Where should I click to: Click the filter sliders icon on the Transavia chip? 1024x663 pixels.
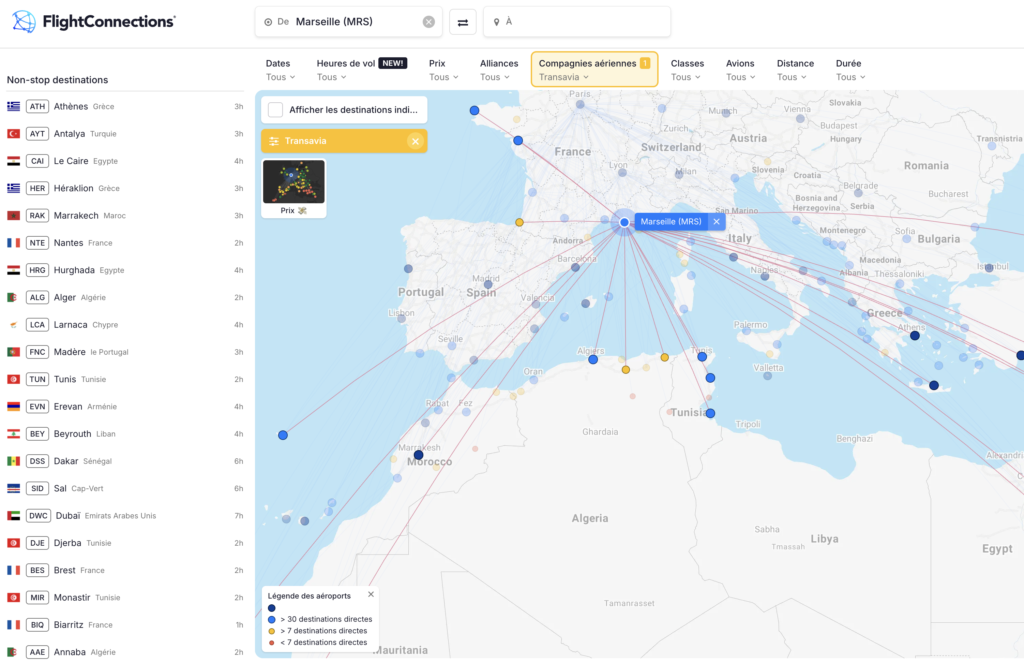click(x=274, y=141)
